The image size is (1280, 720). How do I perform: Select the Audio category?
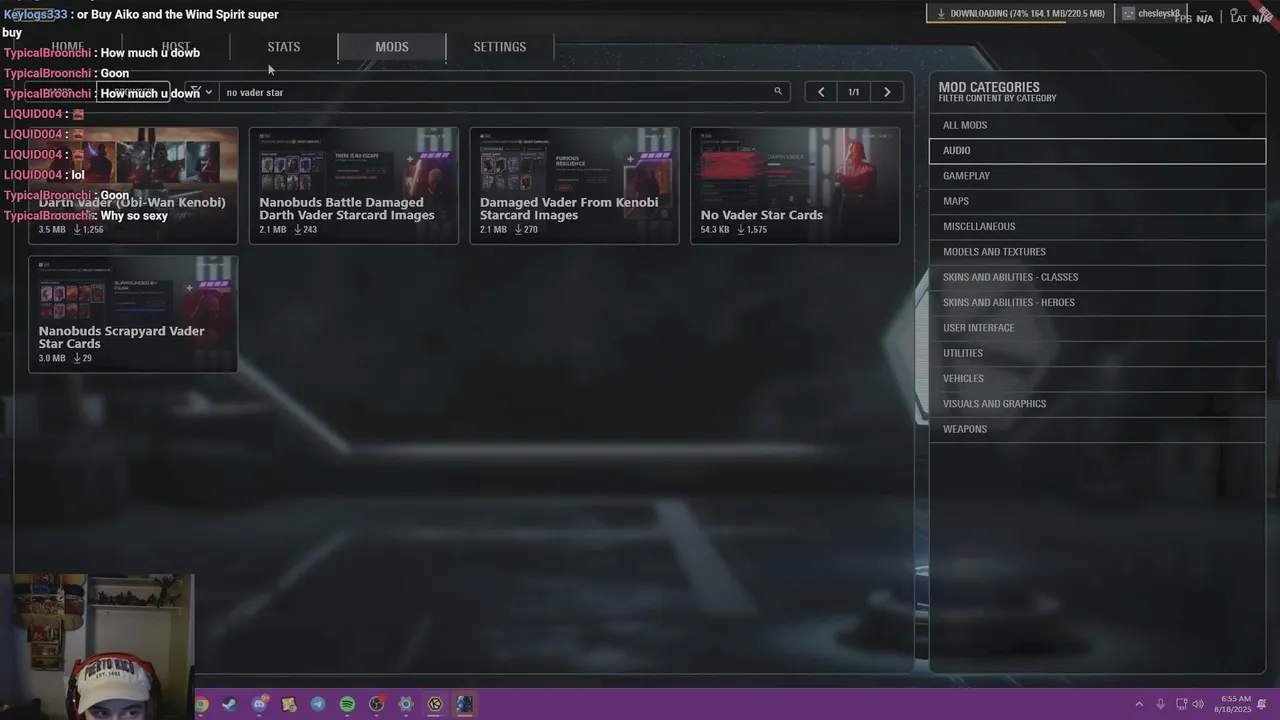[1097, 150]
